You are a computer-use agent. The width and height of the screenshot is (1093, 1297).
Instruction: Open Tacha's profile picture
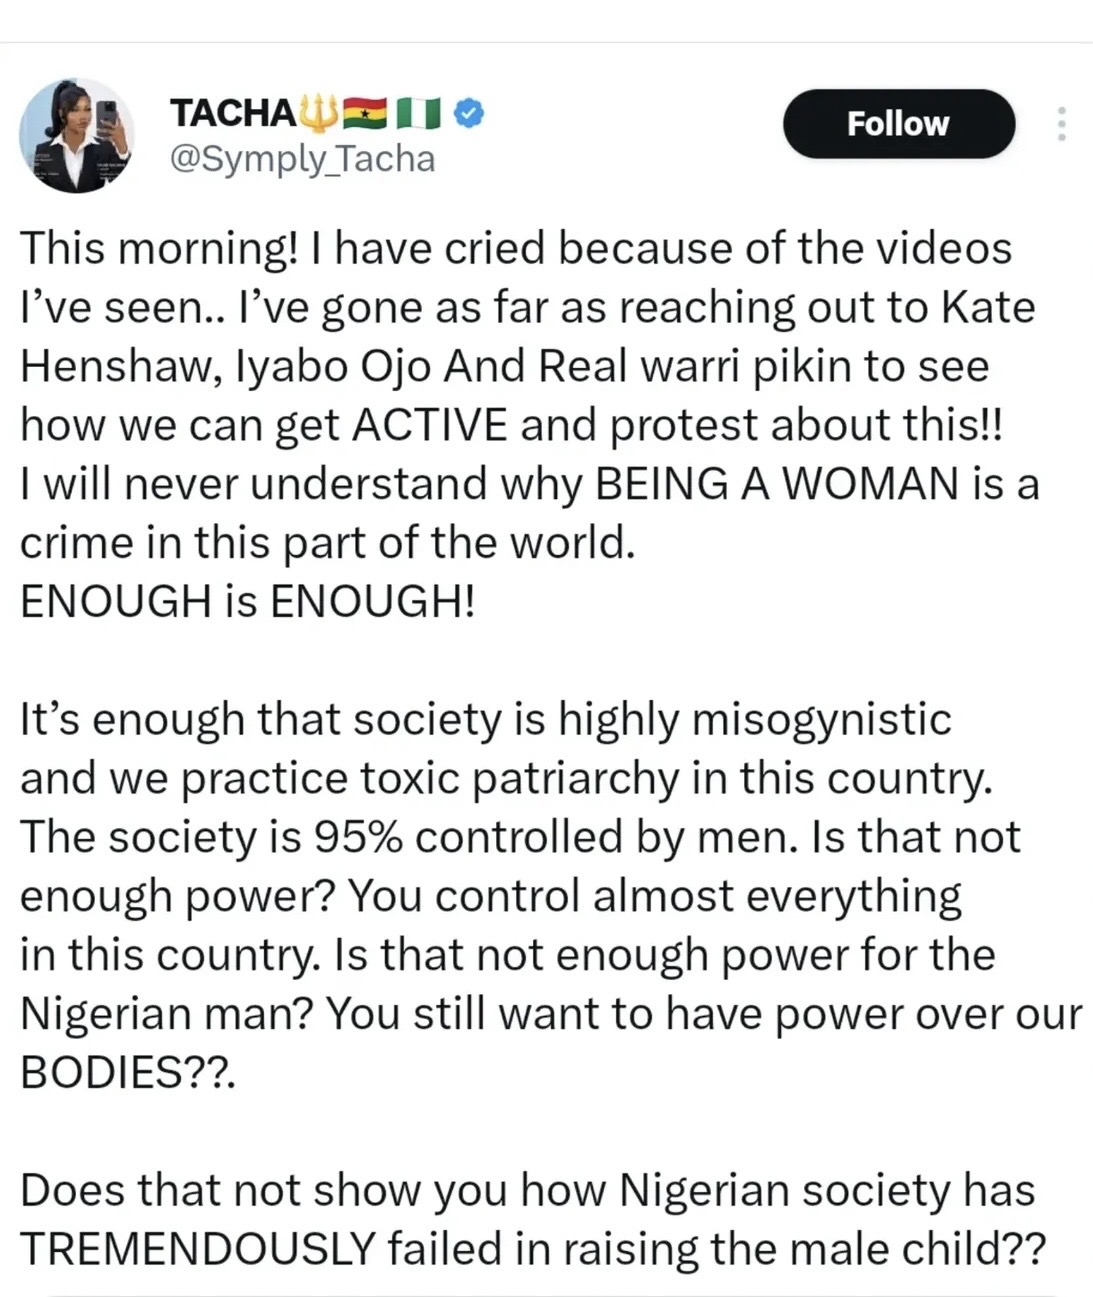point(78,134)
